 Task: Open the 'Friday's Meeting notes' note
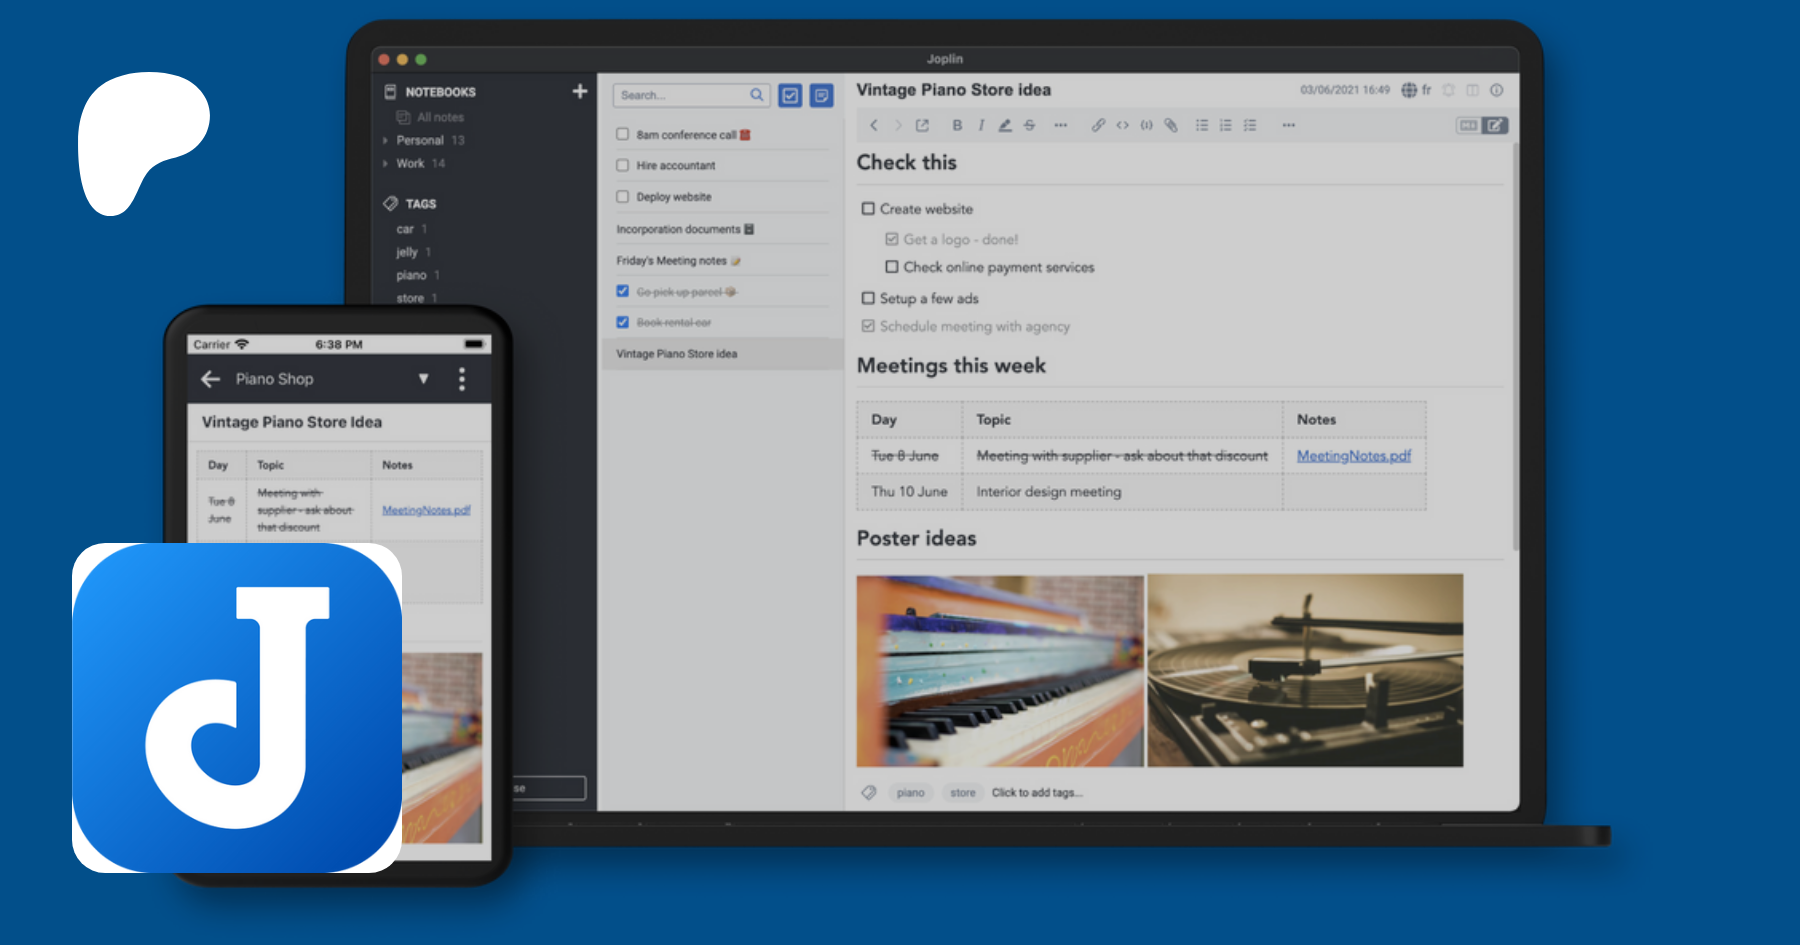point(671,260)
